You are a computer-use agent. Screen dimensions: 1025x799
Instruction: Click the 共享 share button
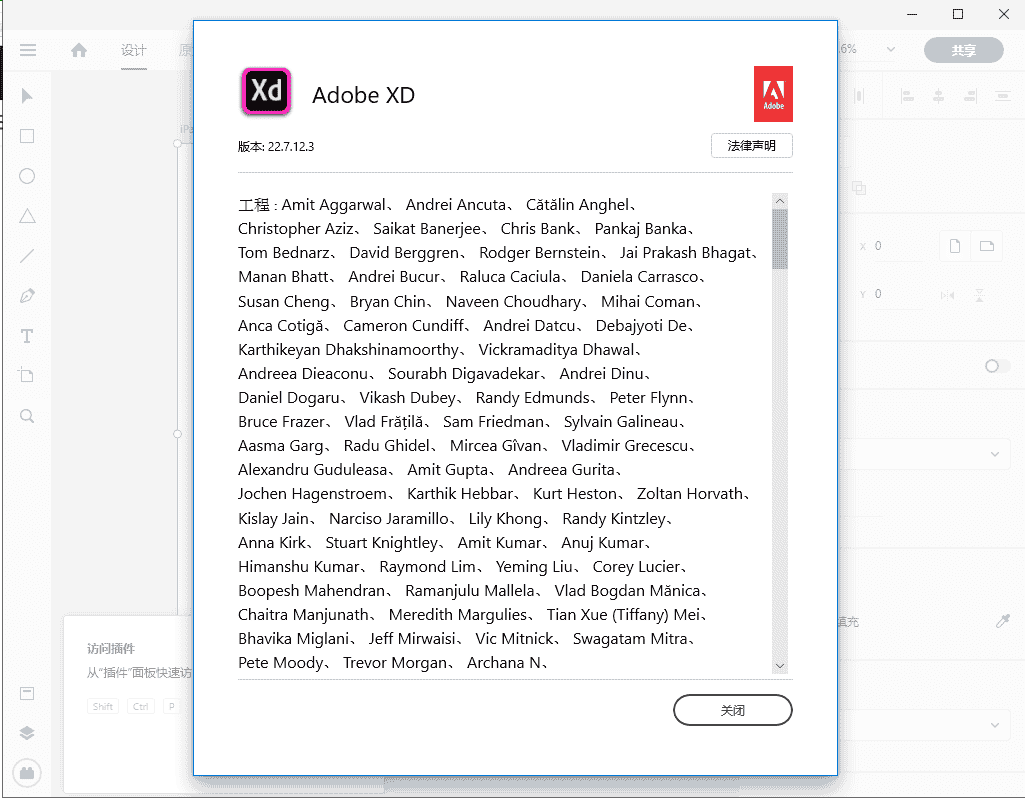click(963, 51)
